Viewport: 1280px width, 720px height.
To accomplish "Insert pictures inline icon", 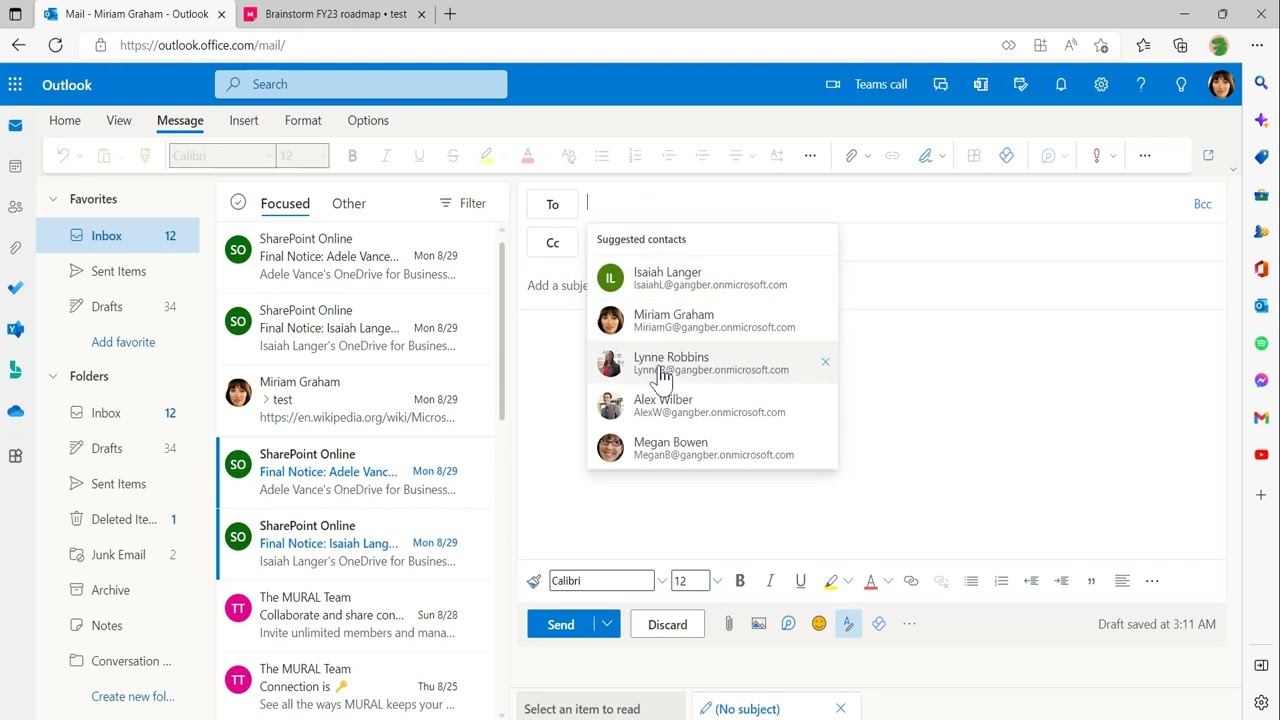I will coord(759,624).
